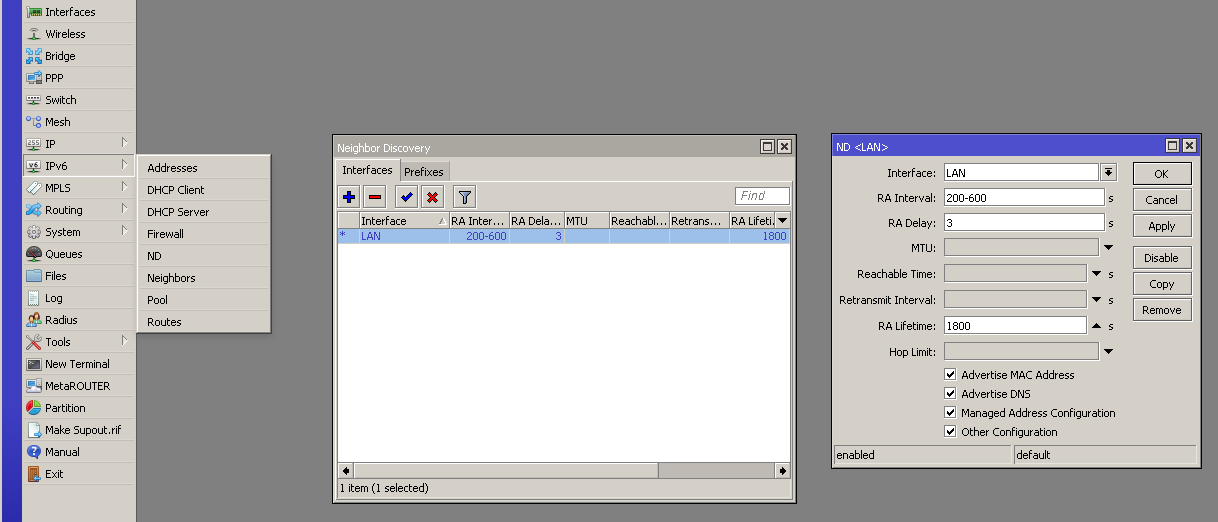Open the Queues sidebar item
Viewport: 1218px width, 522px height.
[x=78, y=254]
